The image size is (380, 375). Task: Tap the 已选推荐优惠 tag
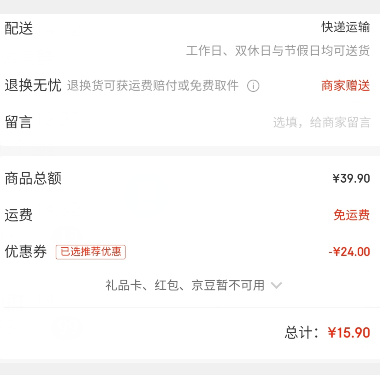(91, 252)
